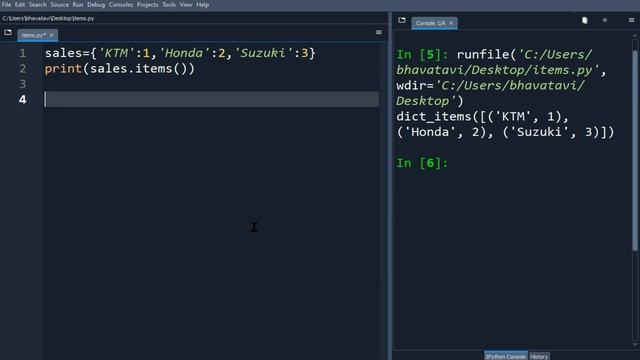Browse console tabs icon
The width and height of the screenshot is (640, 360).
(x=402, y=20)
